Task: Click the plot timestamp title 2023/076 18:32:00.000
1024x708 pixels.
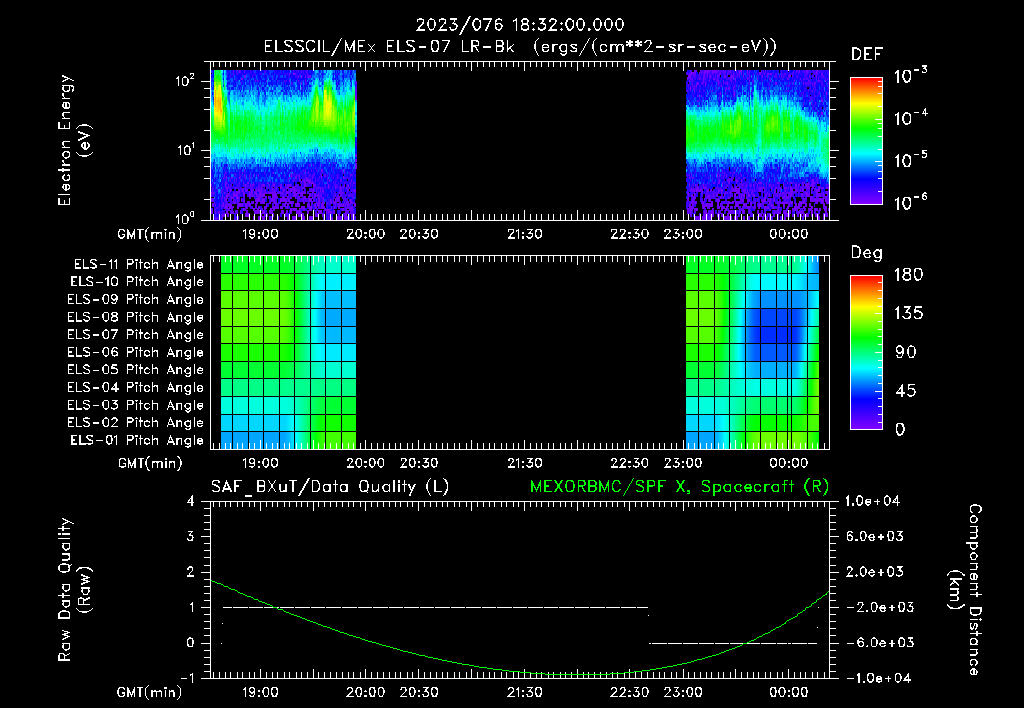Action: pyautogui.click(x=520, y=25)
